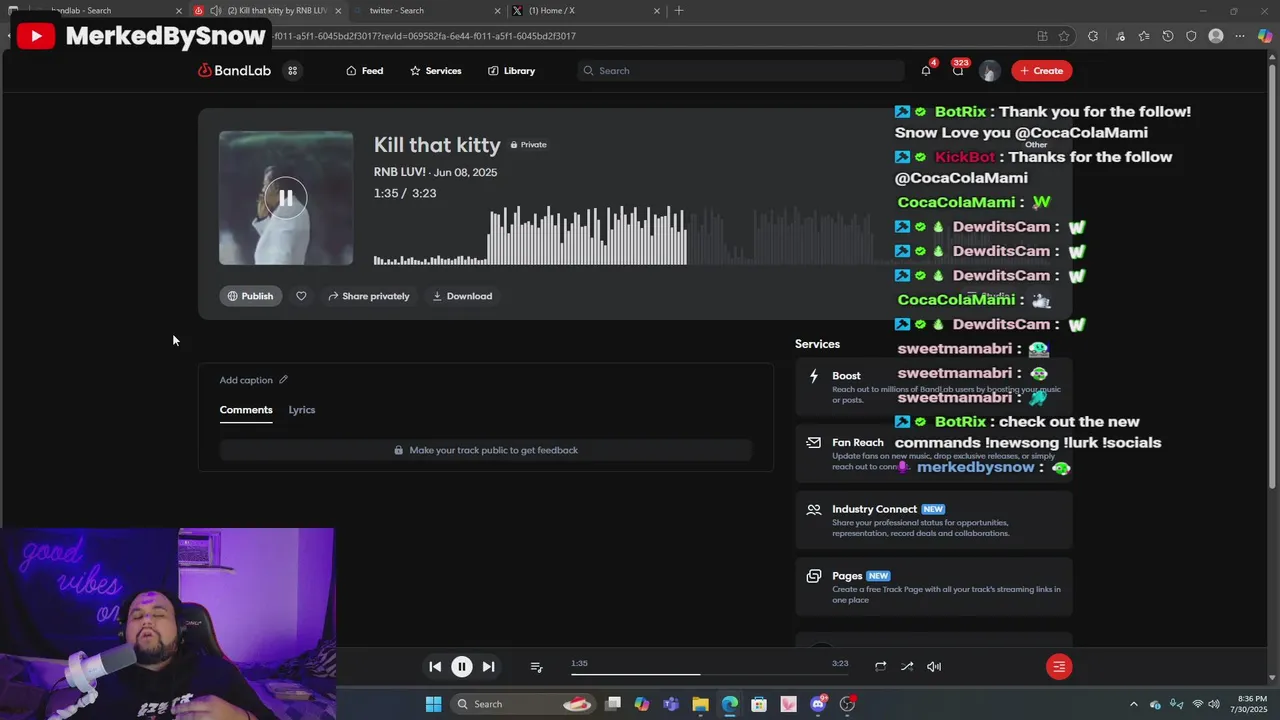This screenshot has width=1280, height=720.
Task: Click Add caption edit link
Action: point(254,380)
